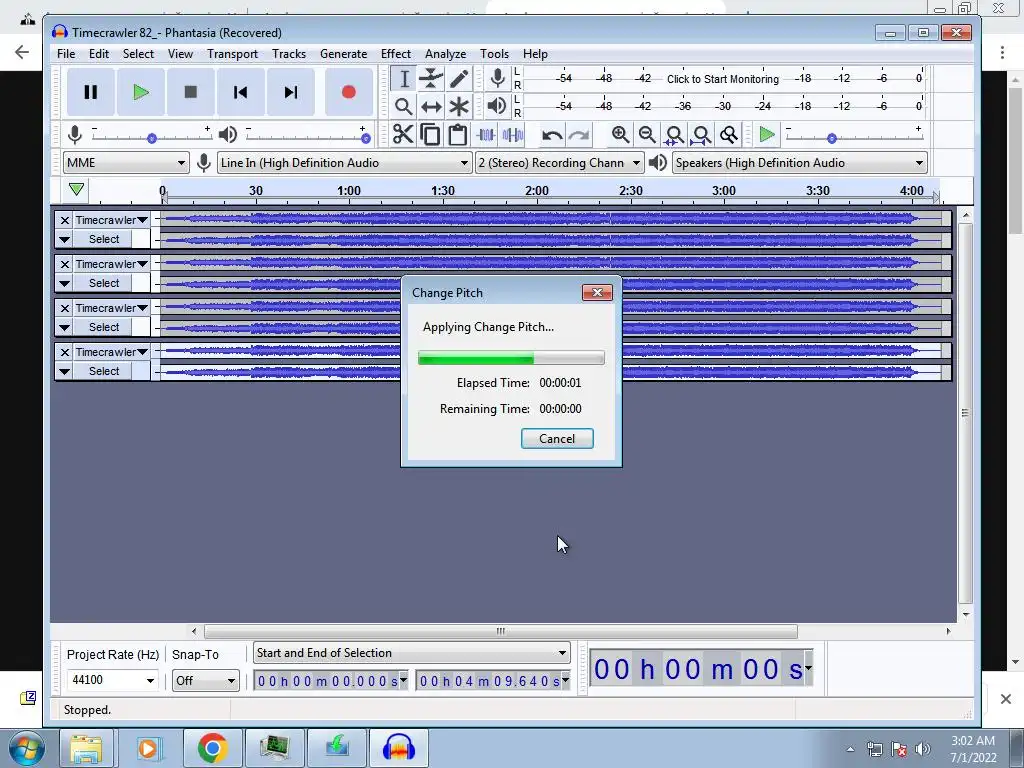The width and height of the screenshot is (1024, 768).
Task: Open the Speakers playback device dropdown
Action: click(800, 163)
